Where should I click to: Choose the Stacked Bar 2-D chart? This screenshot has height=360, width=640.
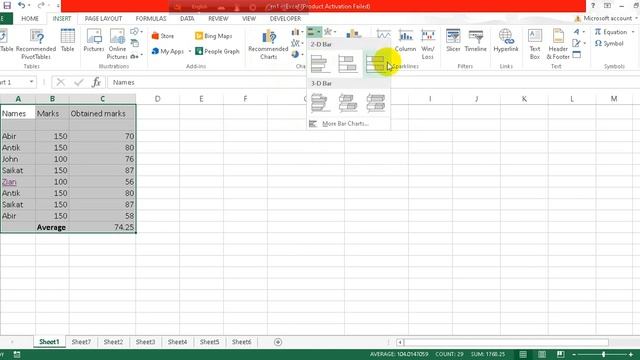click(347, 64)
